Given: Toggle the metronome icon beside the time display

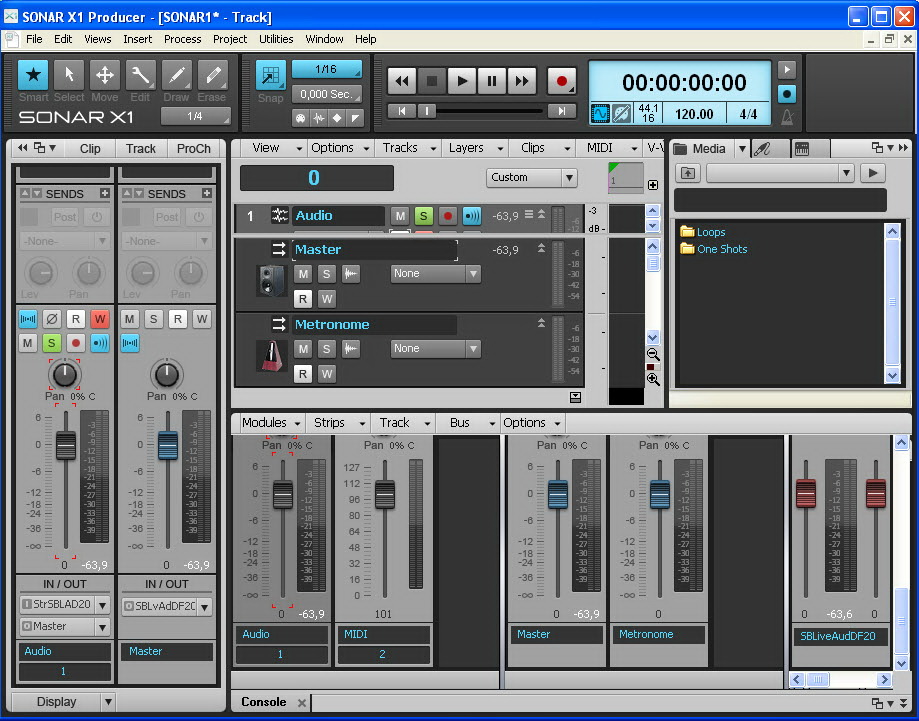Looking at the screenshot, I should point(787,117).
